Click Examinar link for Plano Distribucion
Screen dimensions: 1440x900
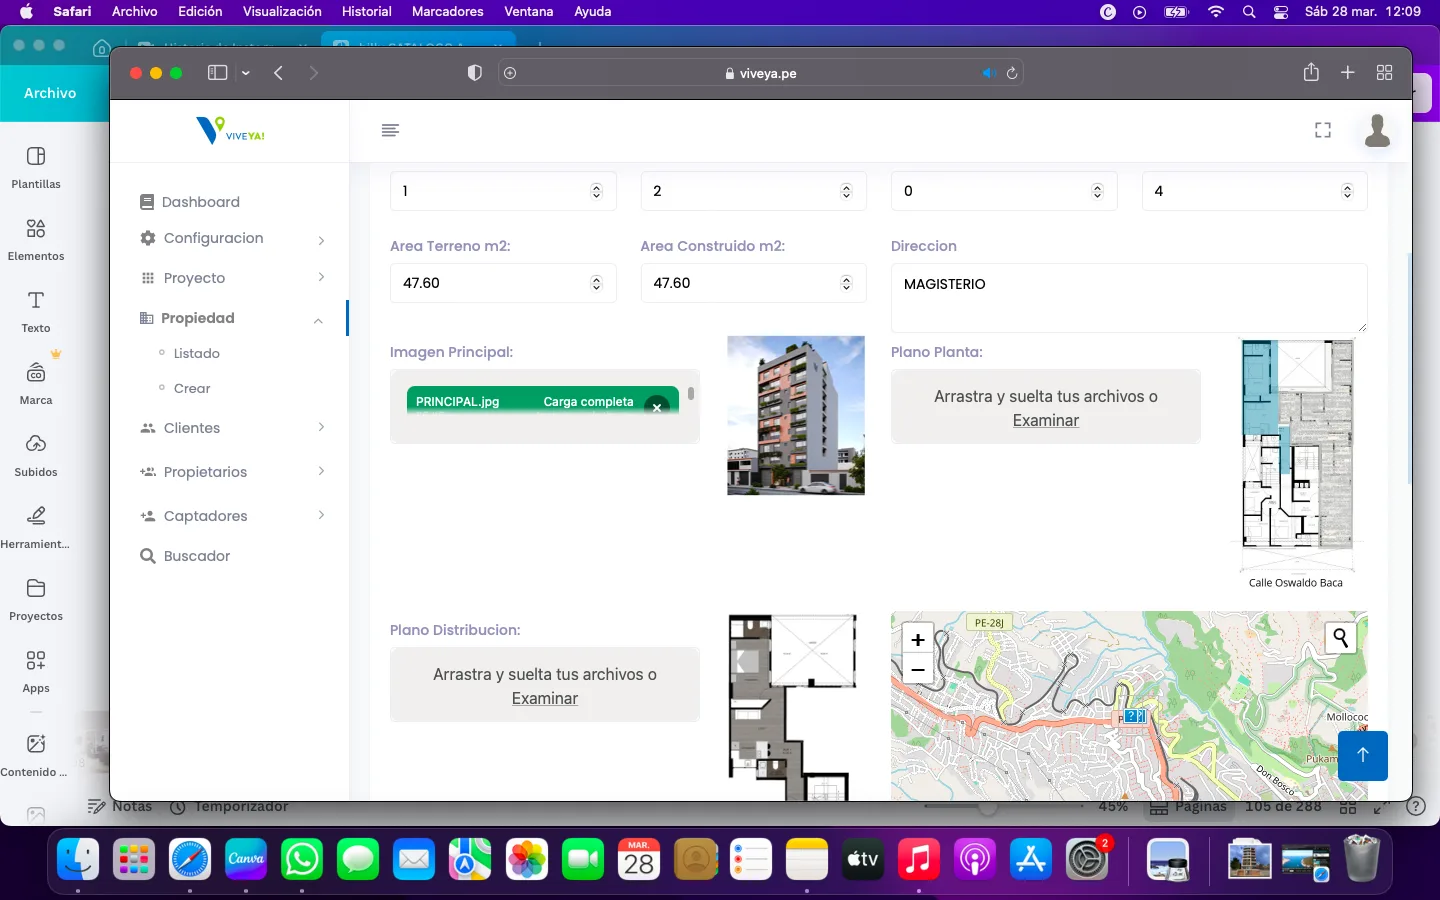click(x=544, y=699)
